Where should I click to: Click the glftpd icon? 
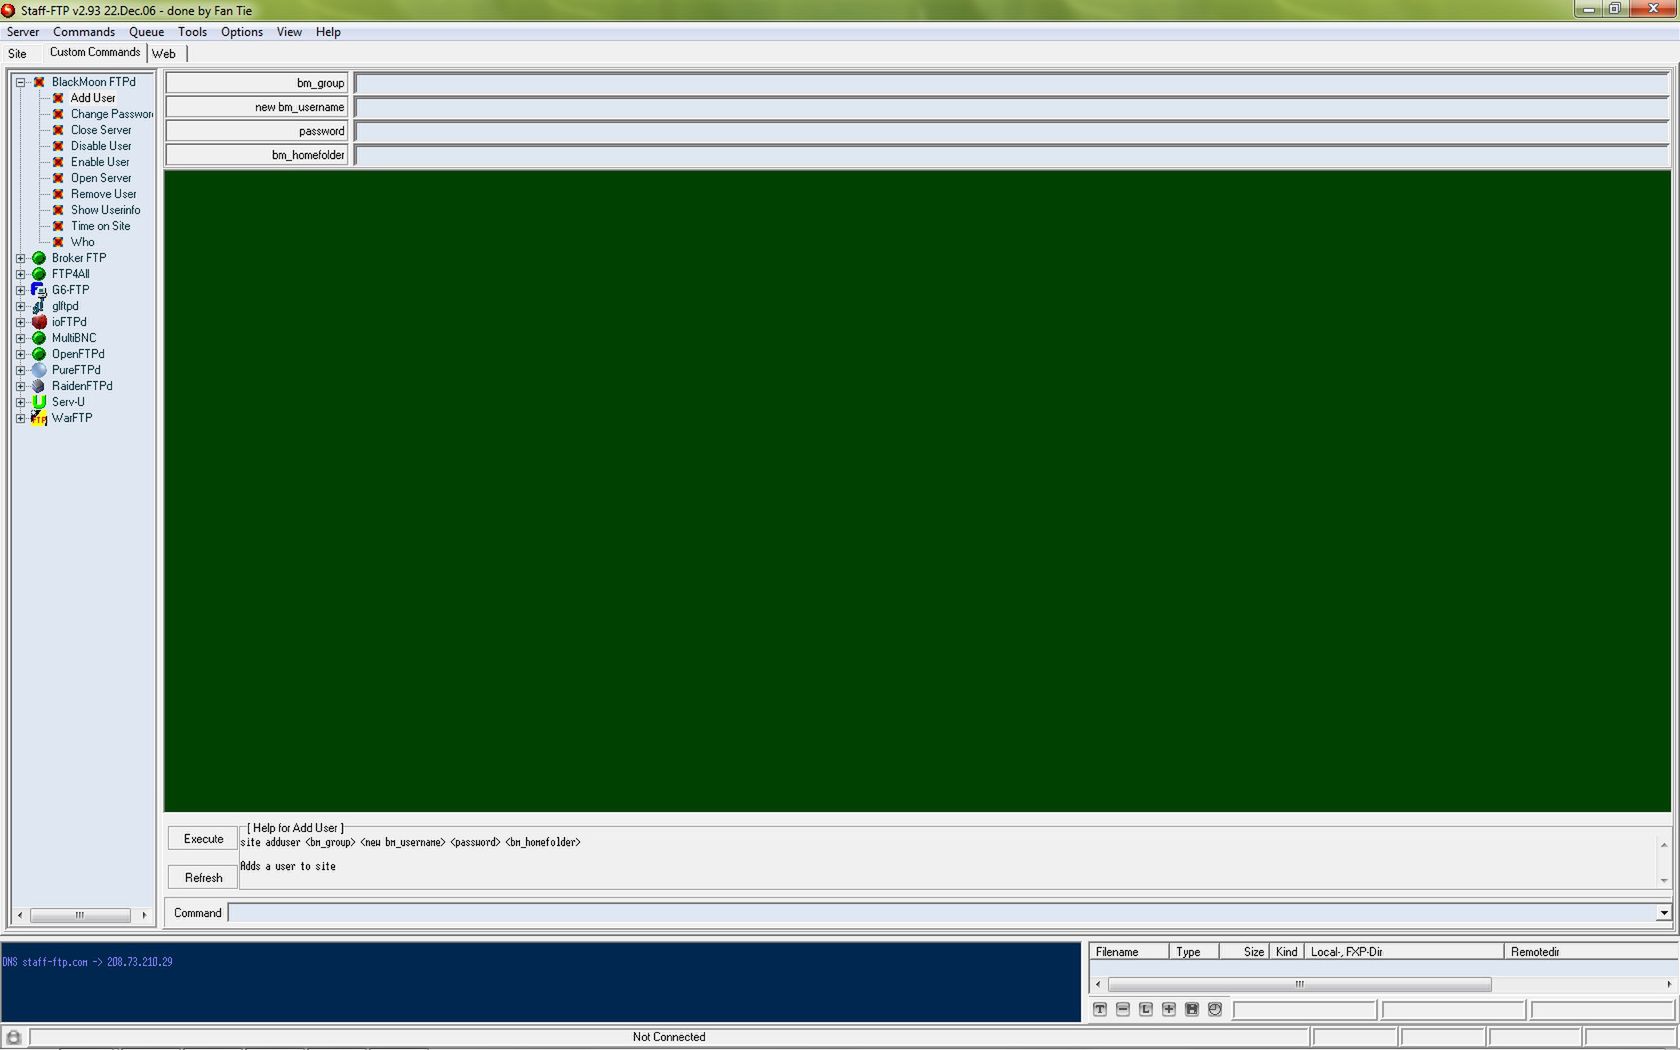coord(39,306)
